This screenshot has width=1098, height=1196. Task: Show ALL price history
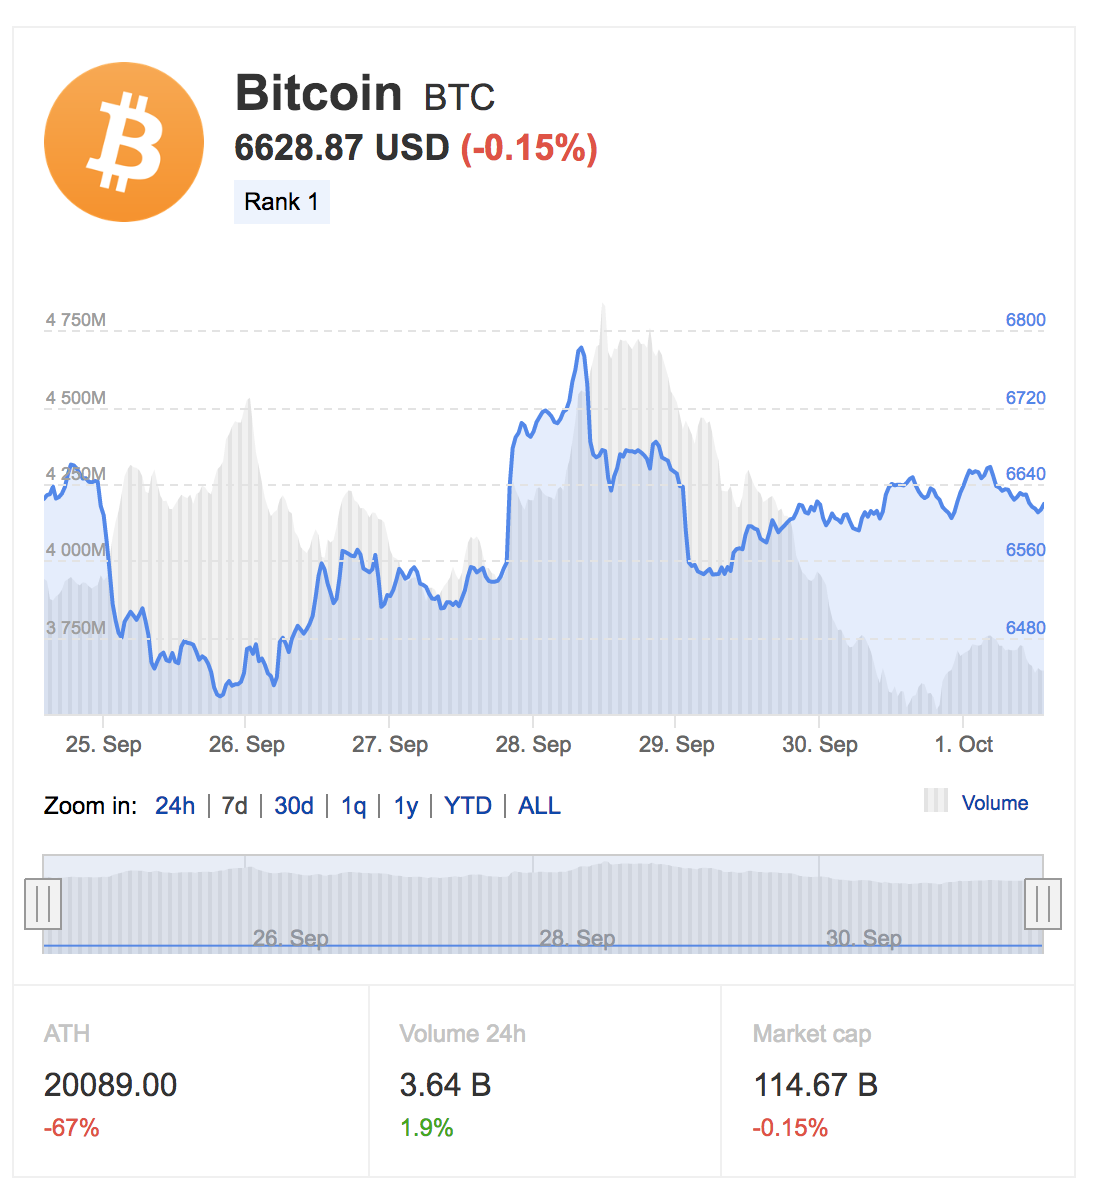coord(539,805)
